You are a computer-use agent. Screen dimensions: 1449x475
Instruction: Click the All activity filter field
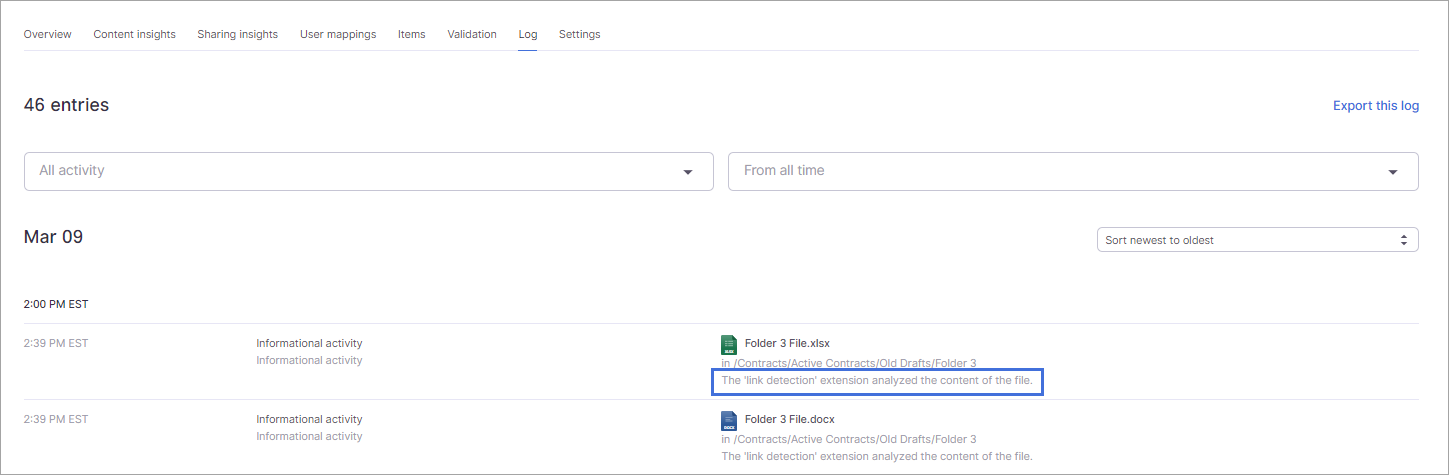click(x=350, y=171)
